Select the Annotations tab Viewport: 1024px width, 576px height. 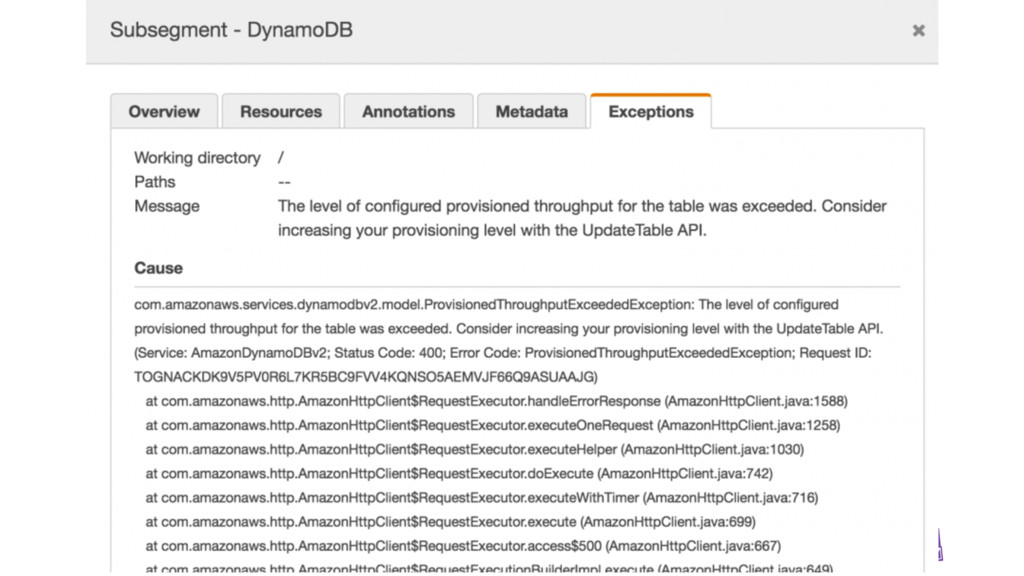click(408, 112)
